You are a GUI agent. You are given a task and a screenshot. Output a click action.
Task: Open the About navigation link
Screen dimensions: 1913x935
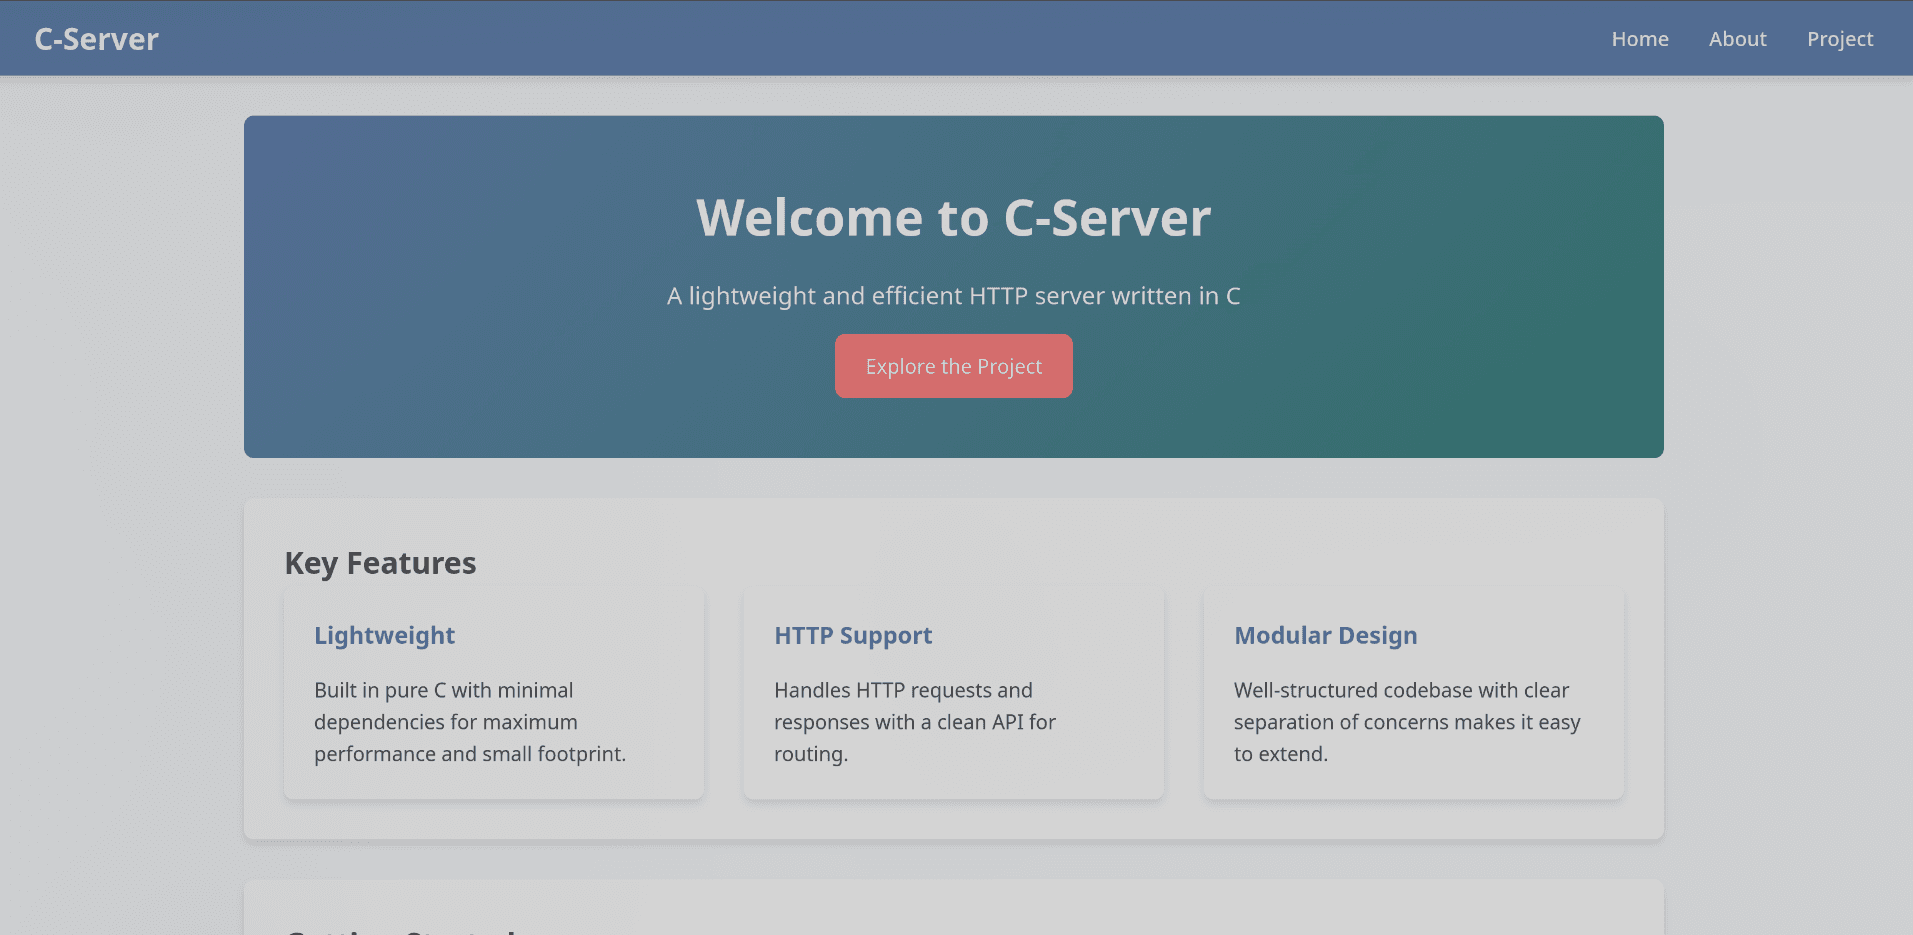[x=1737, y=38]
